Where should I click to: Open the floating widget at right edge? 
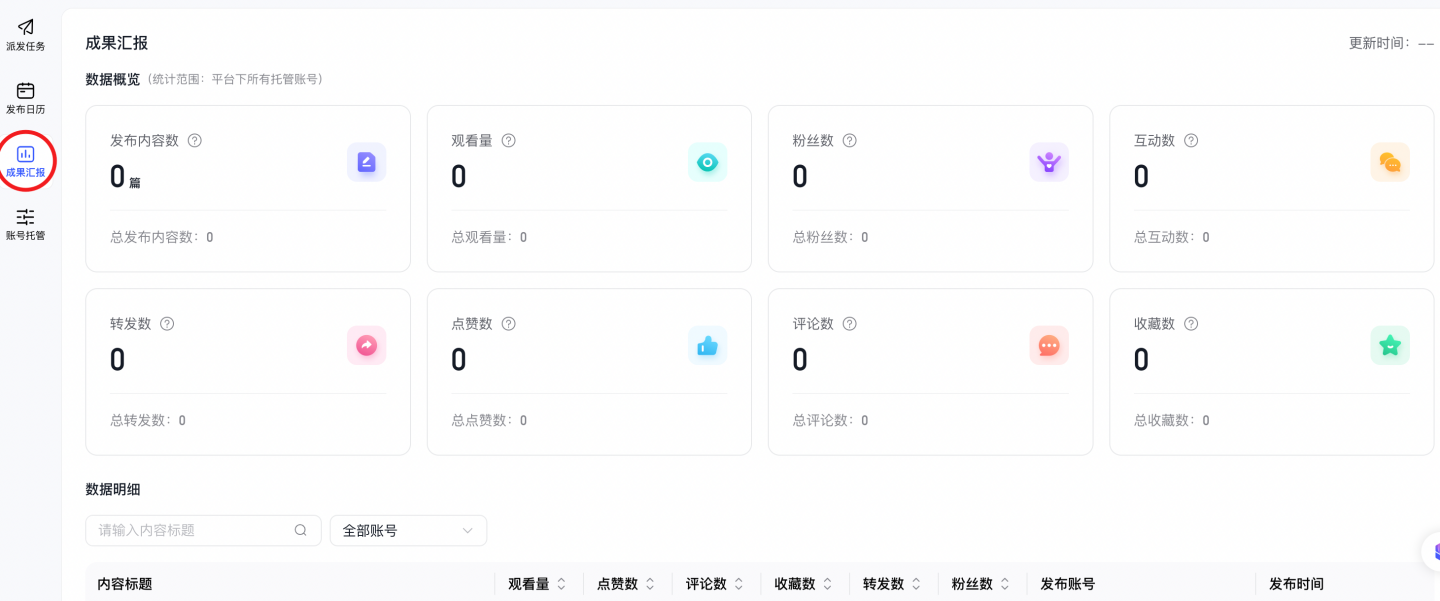pos(1432,551)
